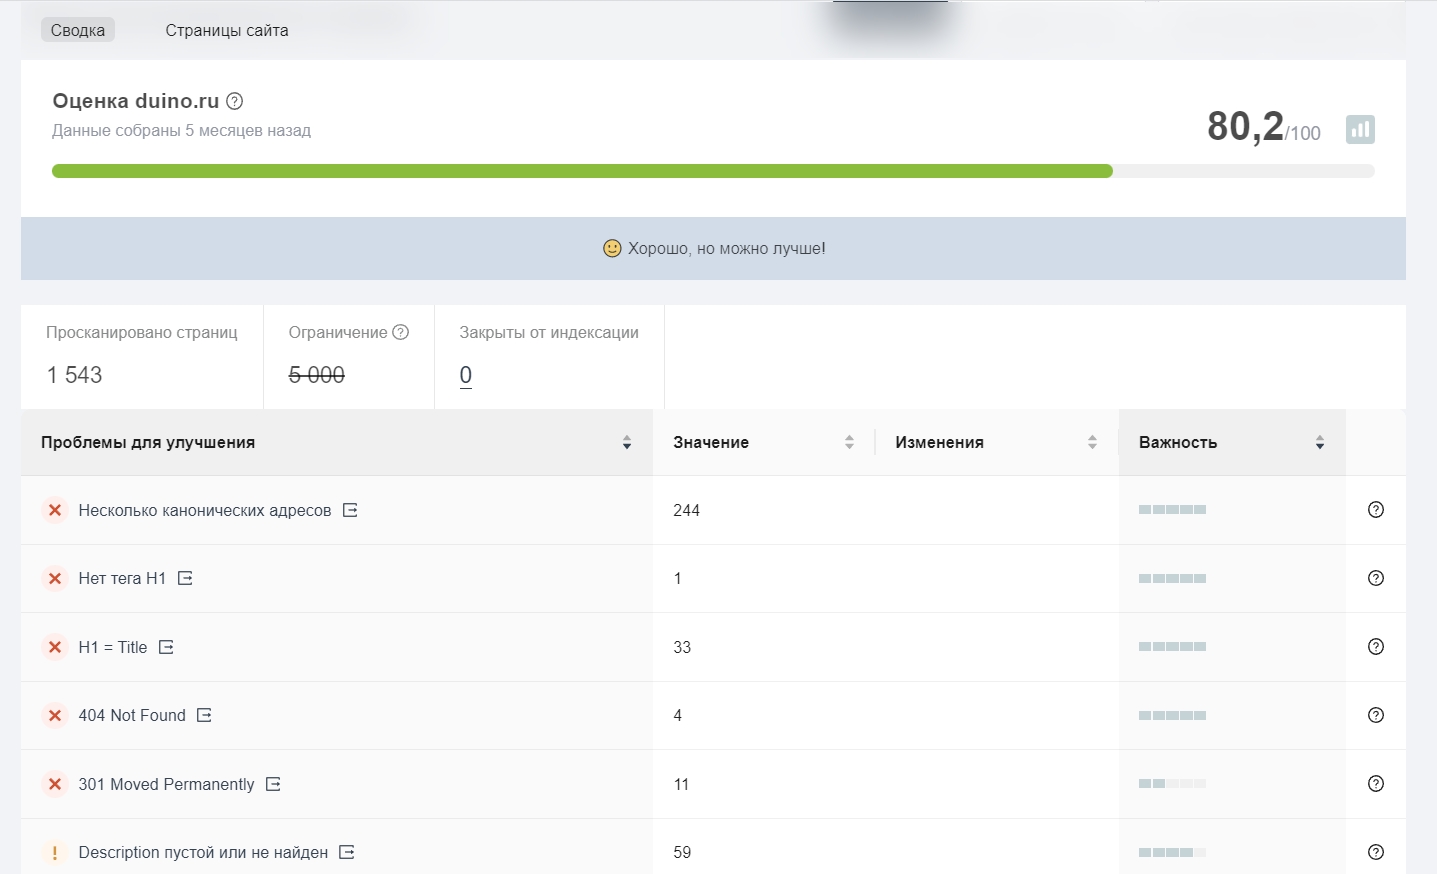Sort the Изменения column
Screen dimensions: 1437x874
tap(1092, 442)
